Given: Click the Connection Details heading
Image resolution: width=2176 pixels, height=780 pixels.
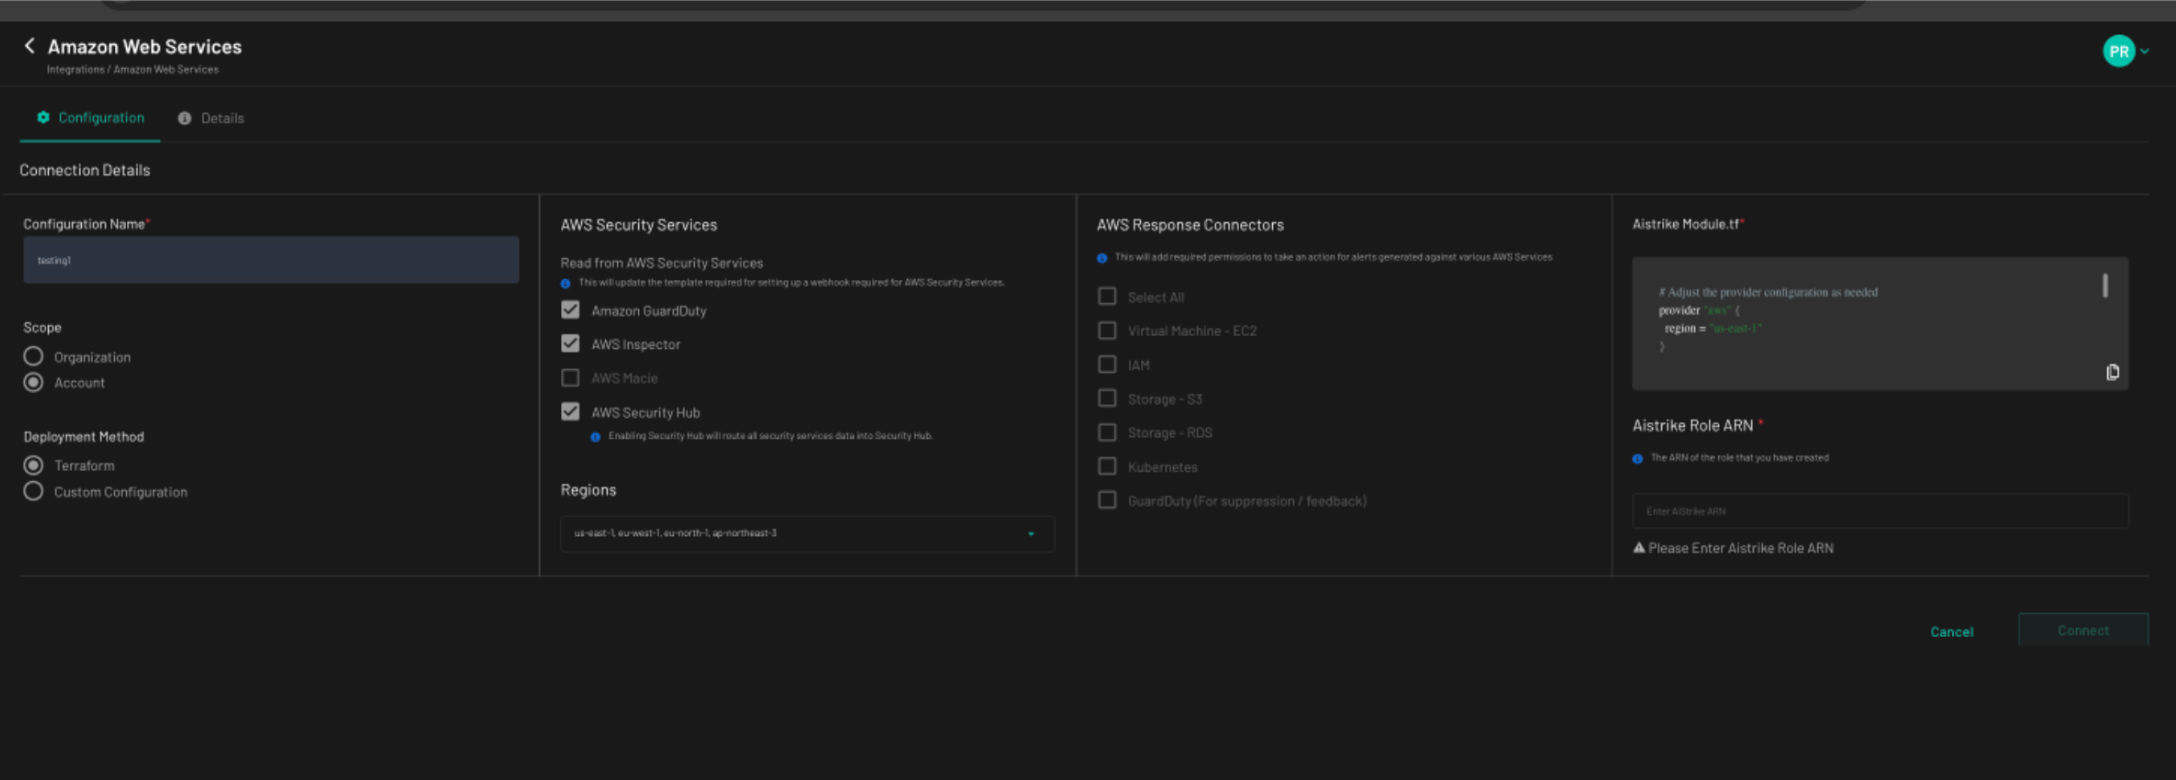Looking at the screenshot, I should [x=85, y=170].
